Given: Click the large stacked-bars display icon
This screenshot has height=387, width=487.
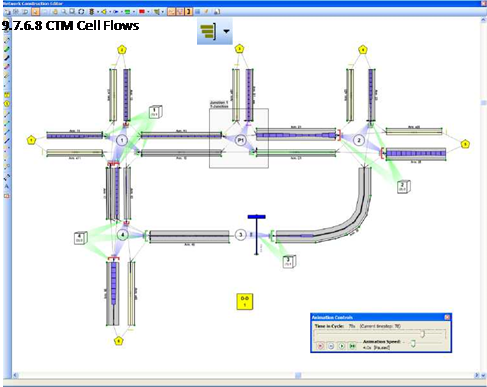Looking at the screenshot, I should coord(208,31).
